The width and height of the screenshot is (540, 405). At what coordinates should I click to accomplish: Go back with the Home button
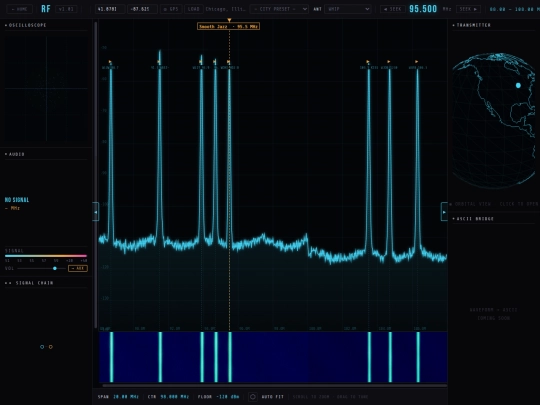coord(20,9)
